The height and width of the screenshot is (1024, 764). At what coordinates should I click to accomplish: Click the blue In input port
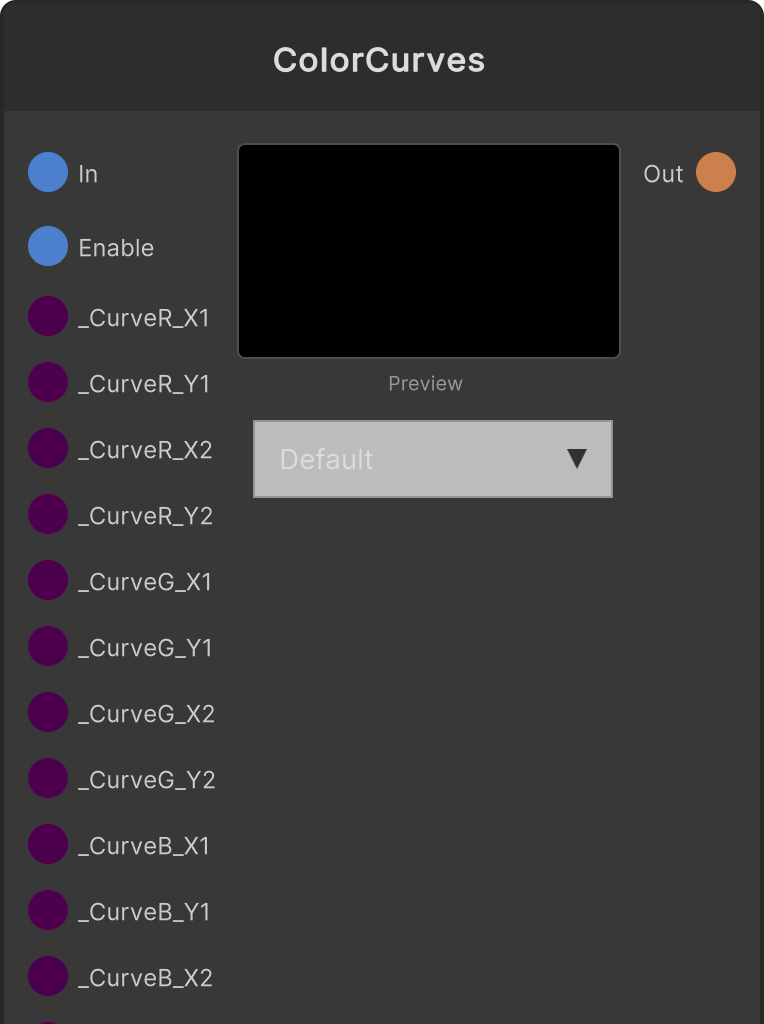point(48,172)
